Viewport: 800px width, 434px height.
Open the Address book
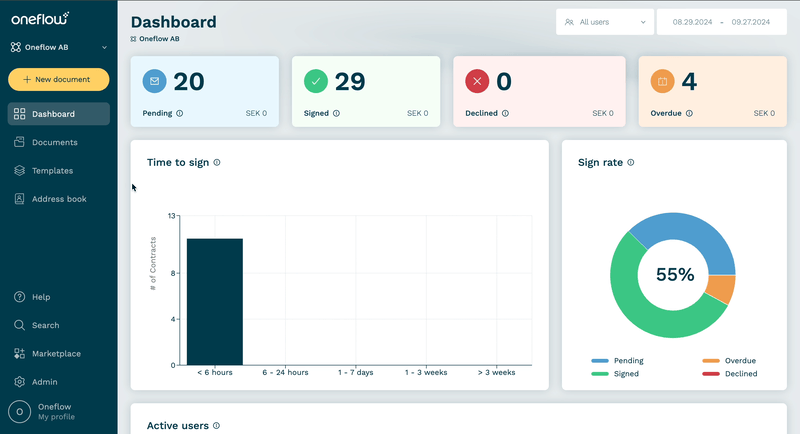pos(59,199)
